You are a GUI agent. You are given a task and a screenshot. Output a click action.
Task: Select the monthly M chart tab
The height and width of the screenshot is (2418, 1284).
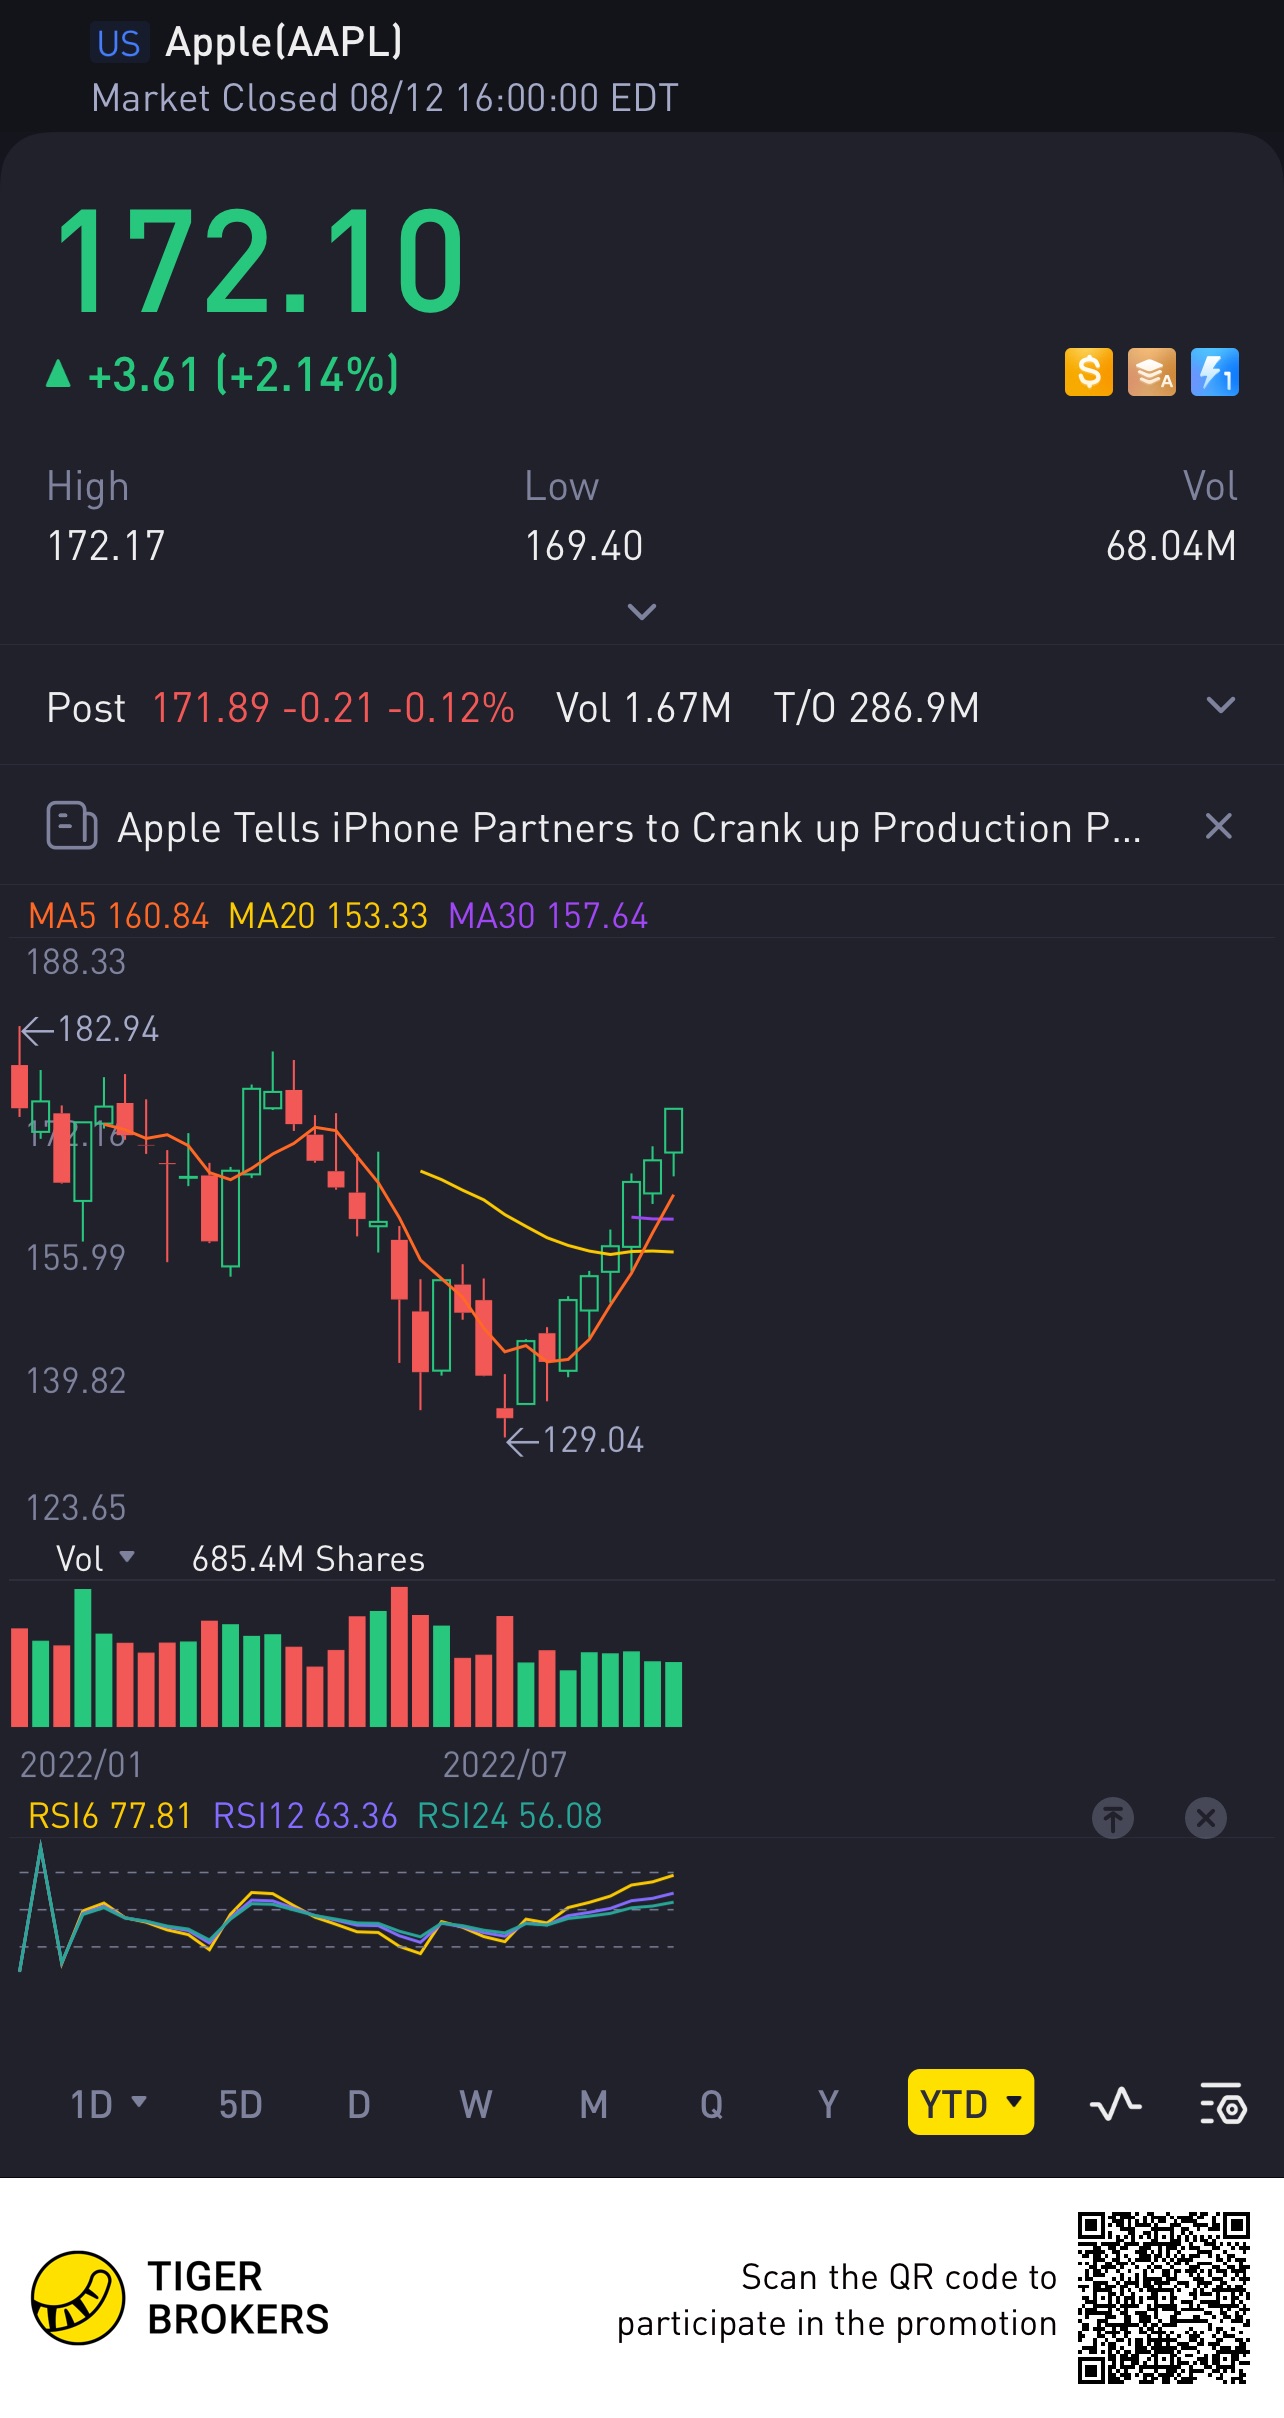click(594, 2104)
